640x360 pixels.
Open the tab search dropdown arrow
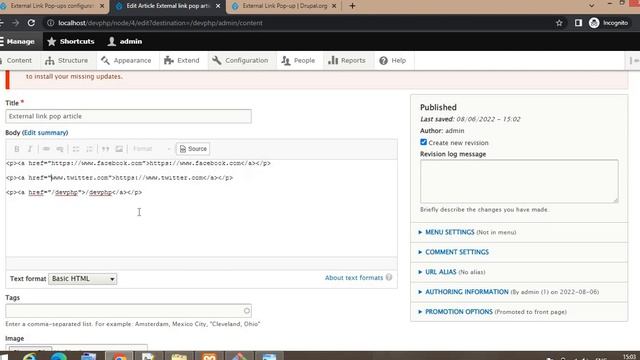coord(591,6)
